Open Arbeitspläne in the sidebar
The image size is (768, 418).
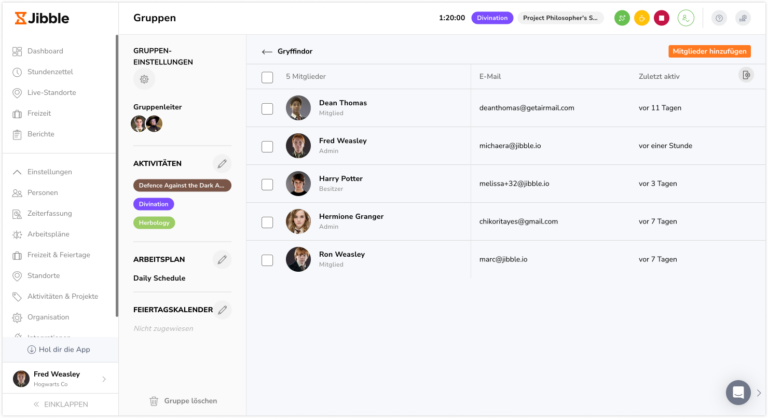(x=48, y=234)
